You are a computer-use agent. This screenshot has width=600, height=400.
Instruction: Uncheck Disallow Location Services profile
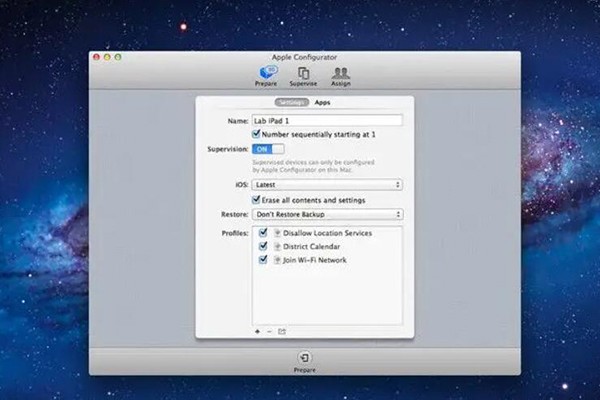pyautogui.click(x=263, y=232)
